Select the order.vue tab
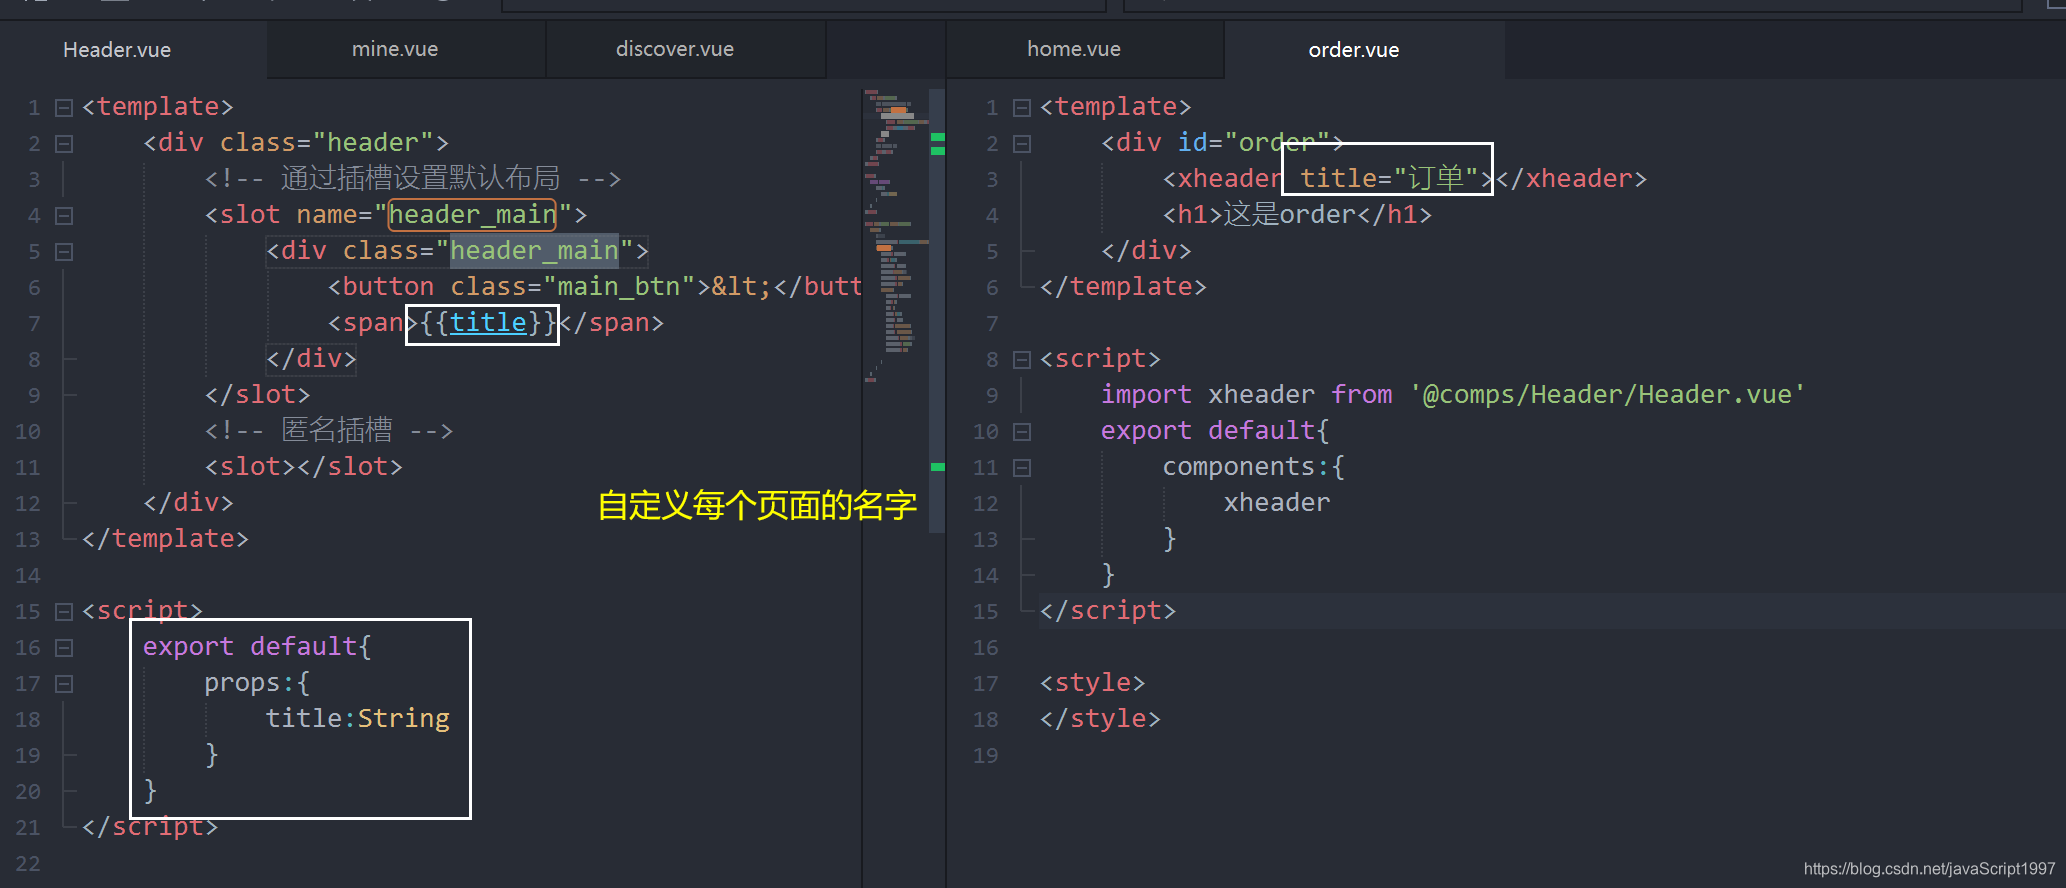The image size is (2066, 888). (x=1354, y=50)
